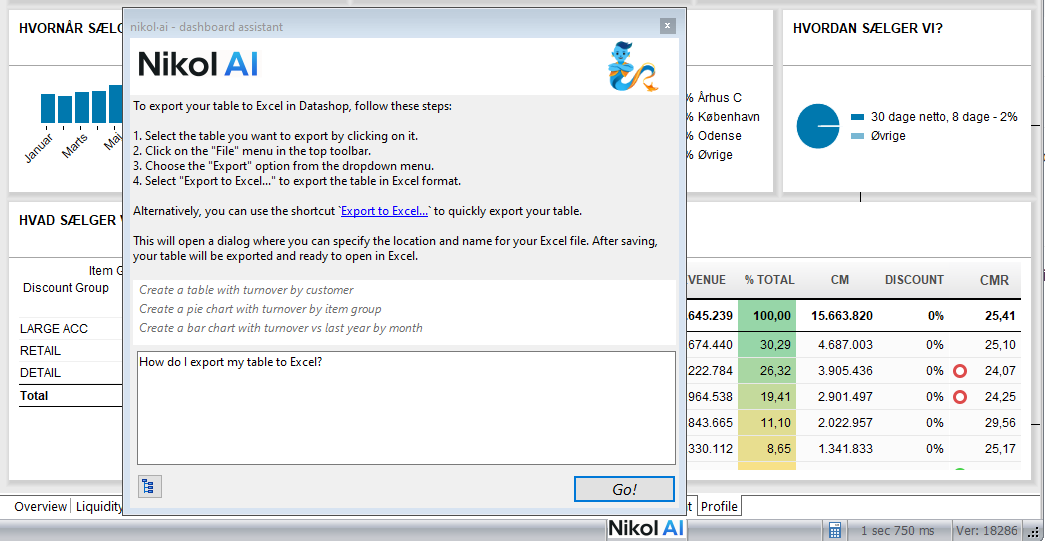Select the '100,00' percent total cell

[767, 316]
